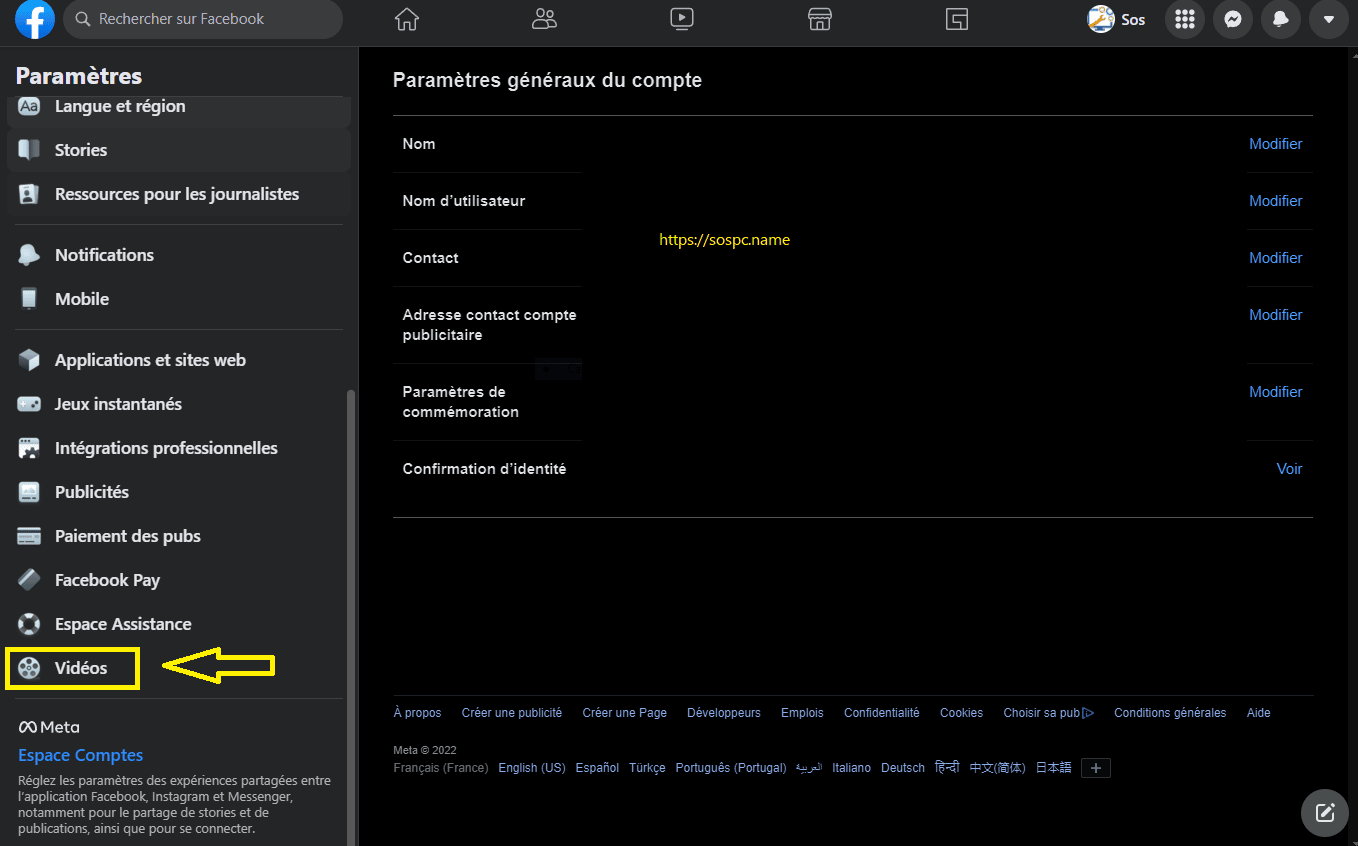The image size is (1358, 846).
Task: Open the Messenger icon
Action: click(1233, 19)
